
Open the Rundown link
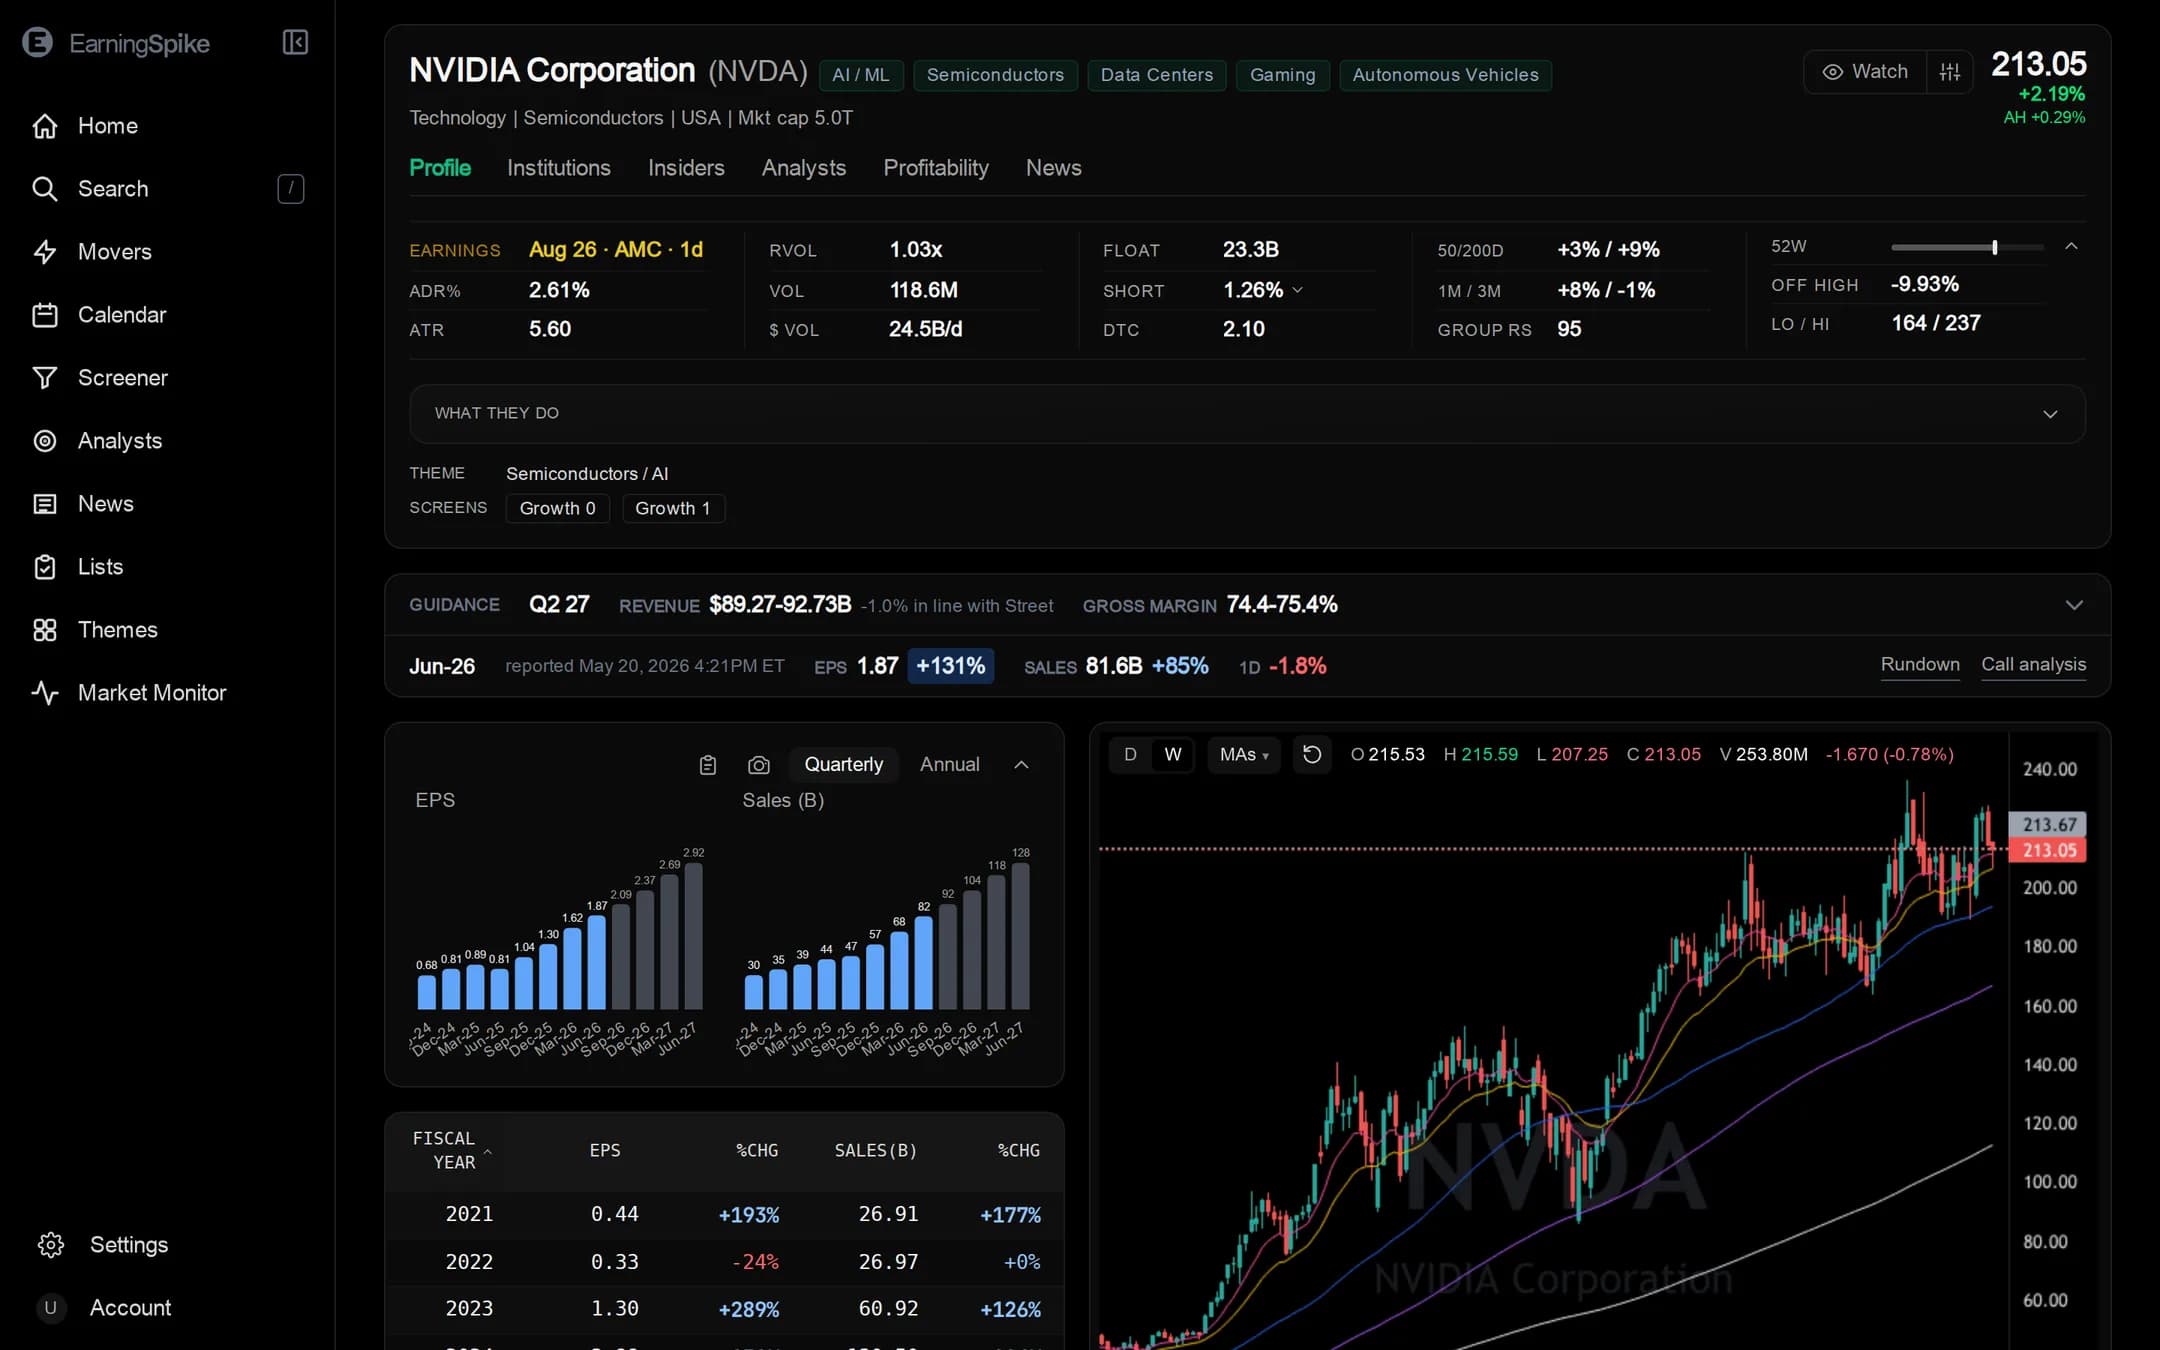point(1920,665)
